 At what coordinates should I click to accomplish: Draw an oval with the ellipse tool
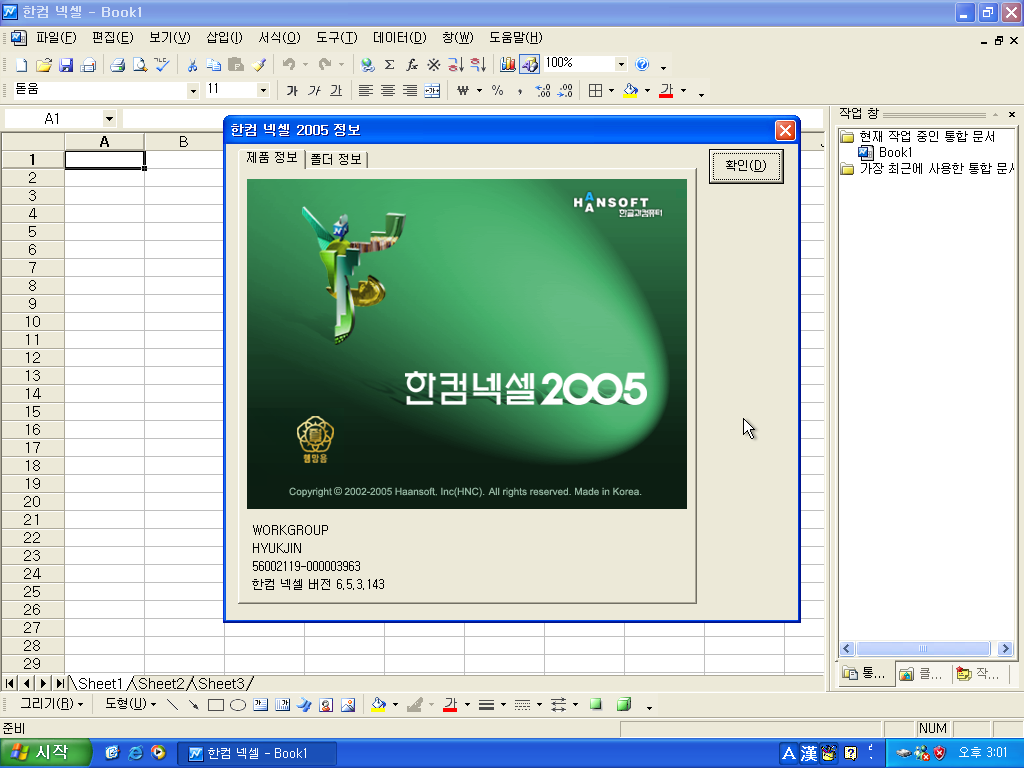238,705
